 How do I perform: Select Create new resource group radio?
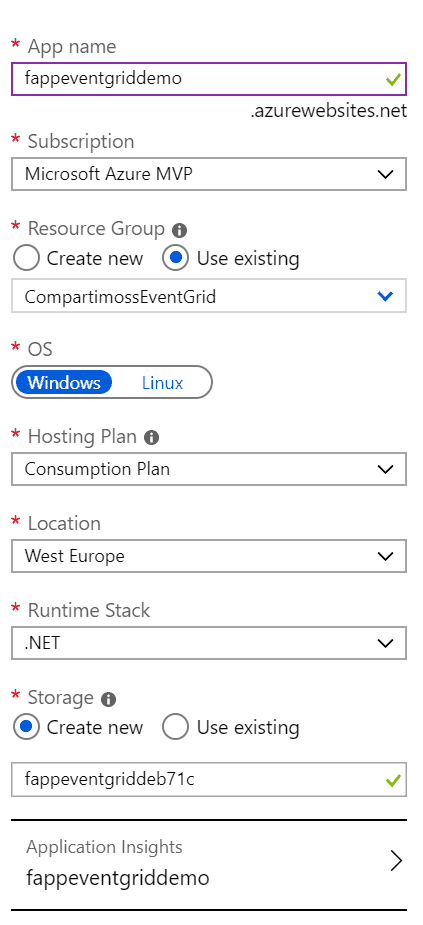pyautogui.click(x=26, y=258)
